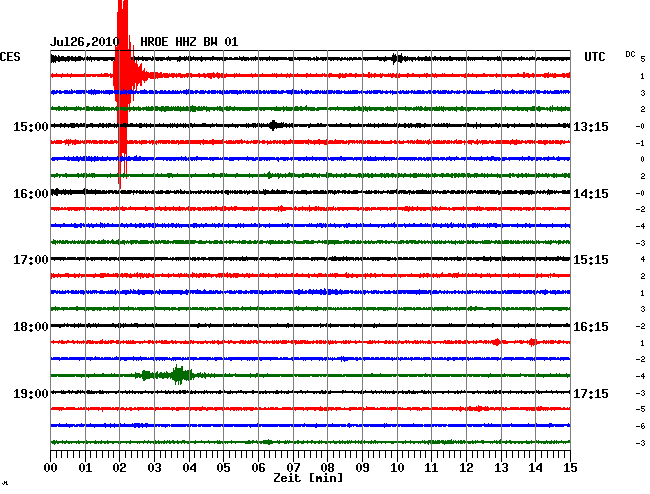Click minute tick label 10
This screenshot has width=650, height=494.
397,468
